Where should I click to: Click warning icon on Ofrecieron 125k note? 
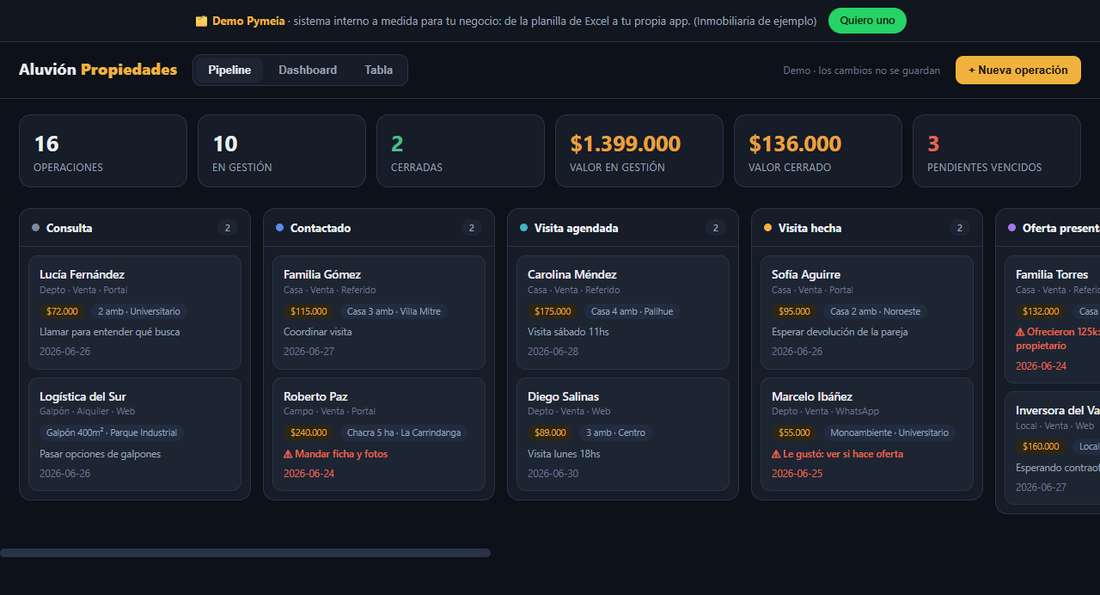(x=1020, y=332)
